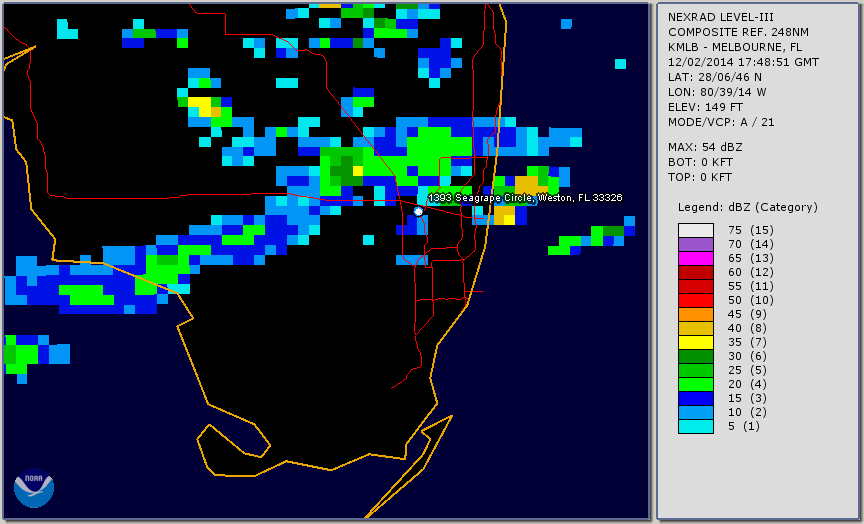Click the MAX: 54 dBZ text
The width and height of the screenshot is (864, 524).
coord(705,148)
